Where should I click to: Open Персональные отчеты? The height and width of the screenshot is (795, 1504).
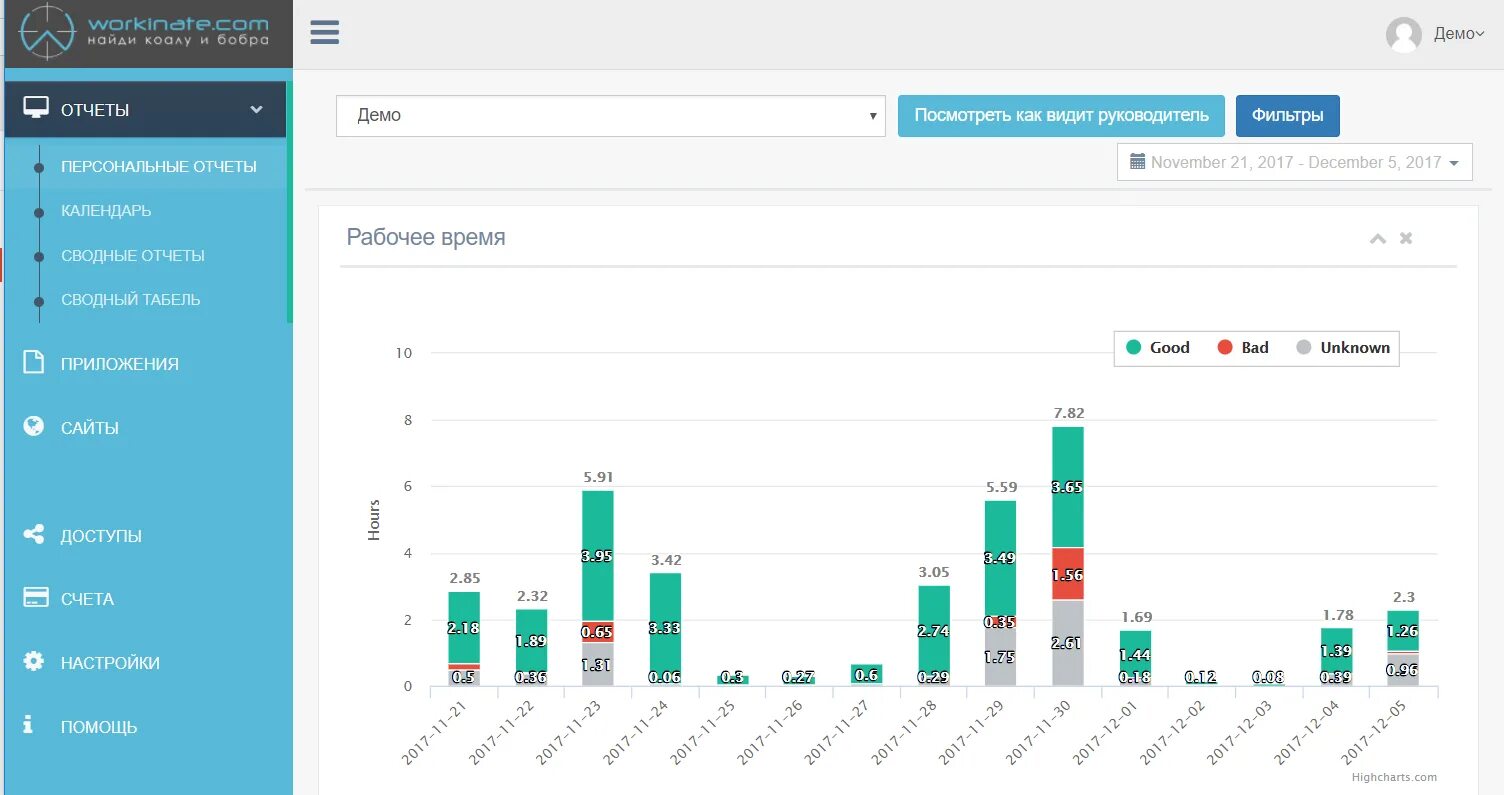coord(159,166)
